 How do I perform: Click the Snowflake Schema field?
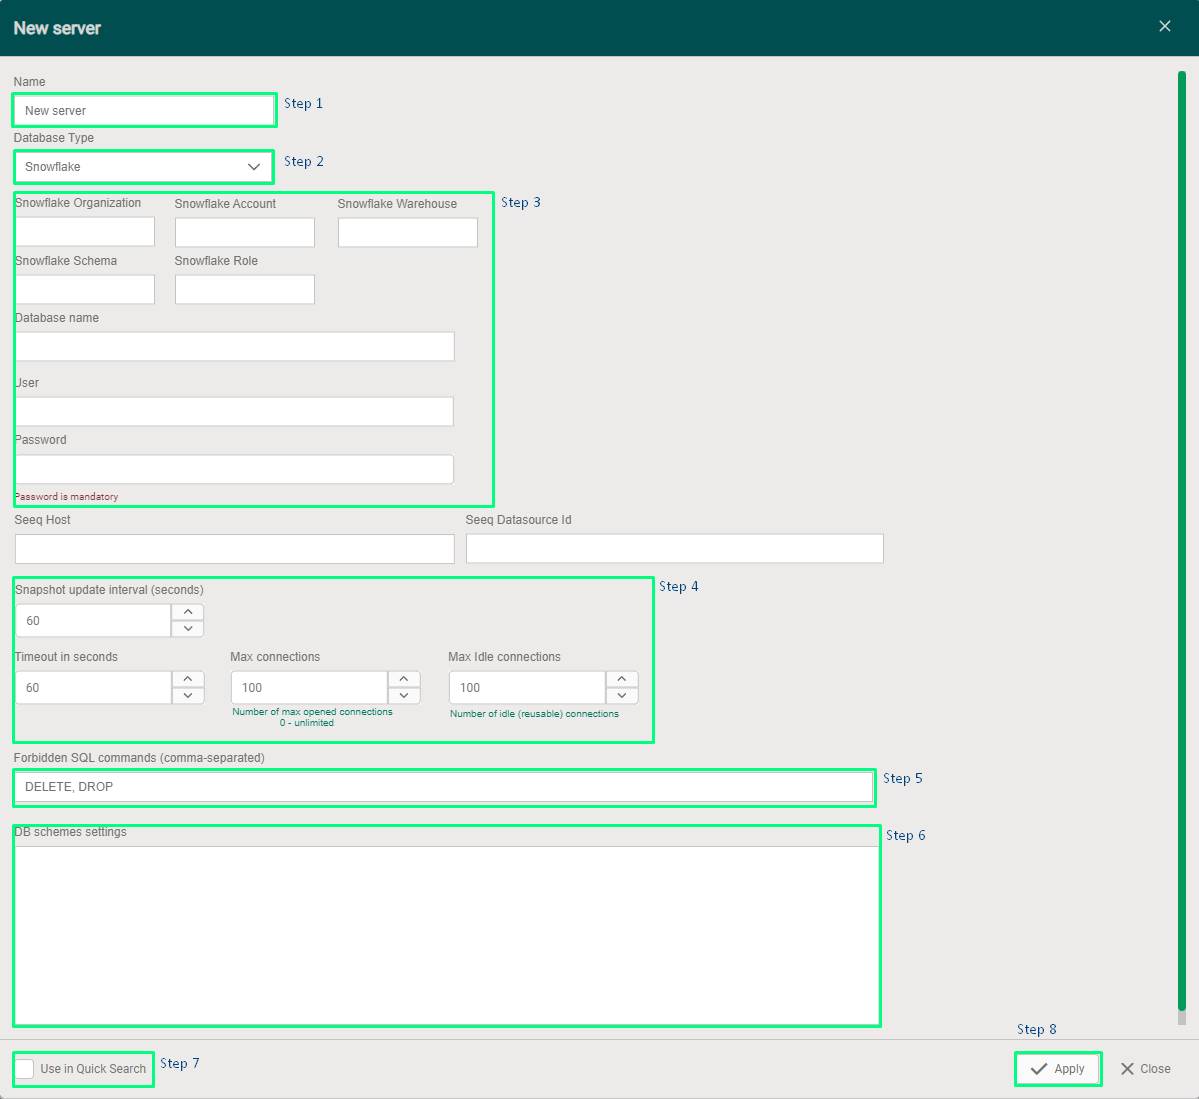85,290
